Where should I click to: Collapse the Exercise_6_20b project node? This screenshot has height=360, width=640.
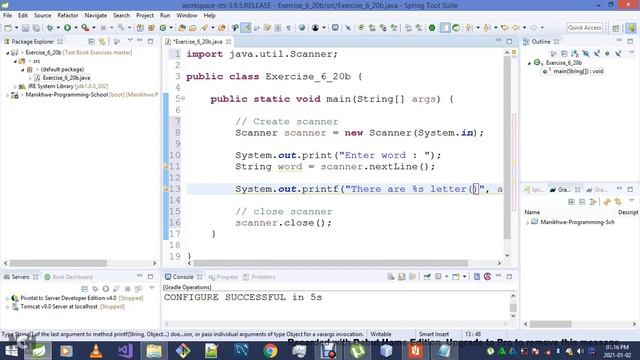(7, 53)
